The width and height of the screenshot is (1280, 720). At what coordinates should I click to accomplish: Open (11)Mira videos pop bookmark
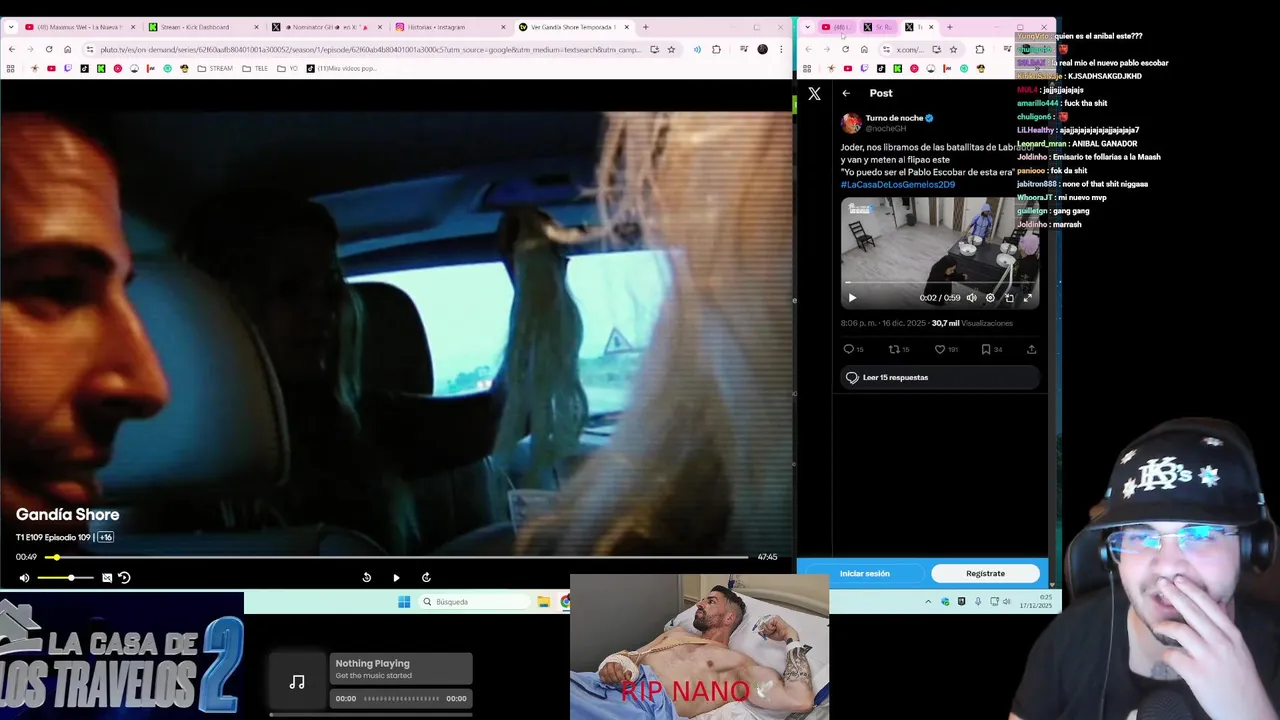[341, 69]
